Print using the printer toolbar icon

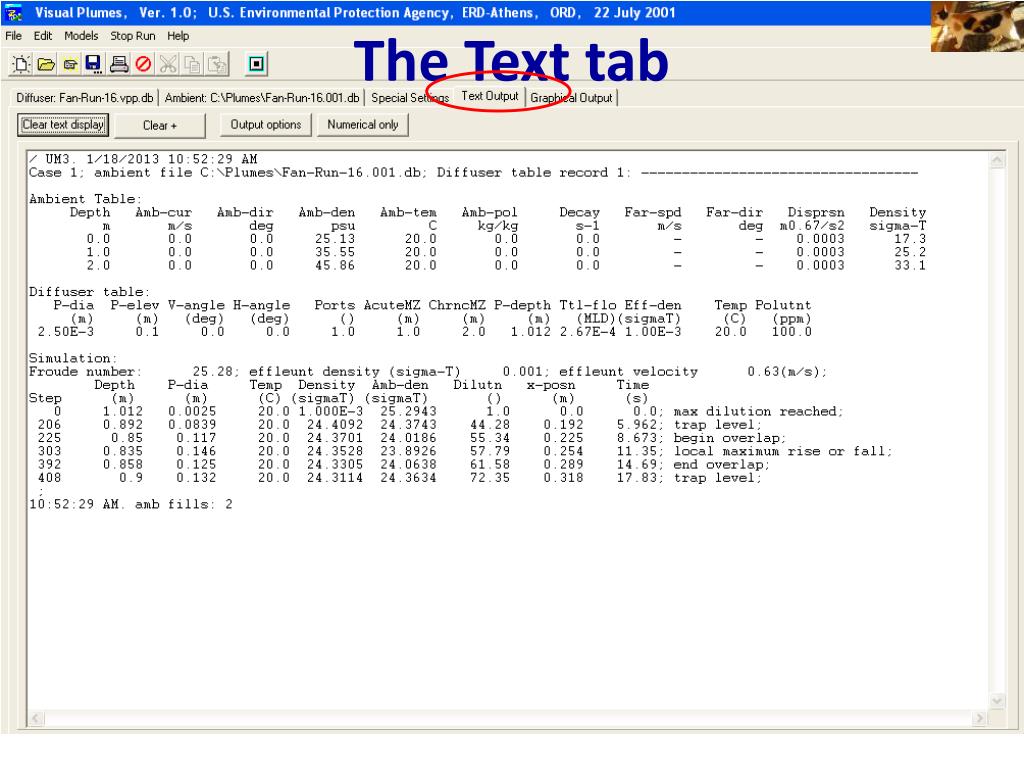click(119, 64)
